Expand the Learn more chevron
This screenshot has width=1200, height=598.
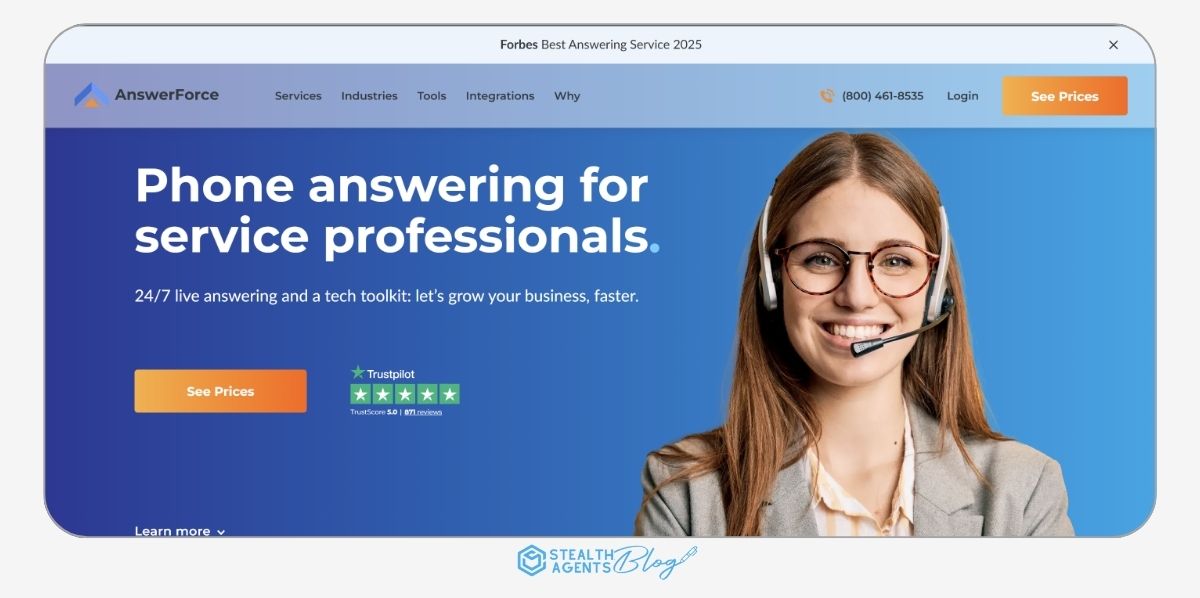click(221, 532)
